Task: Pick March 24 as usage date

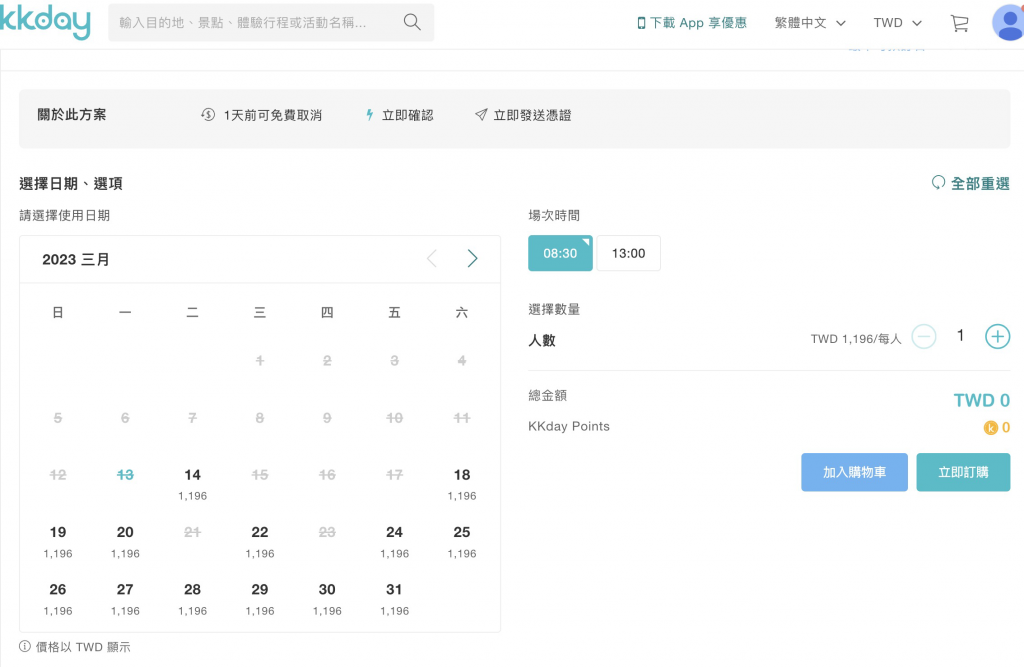Action: click(x=394, y=542)
